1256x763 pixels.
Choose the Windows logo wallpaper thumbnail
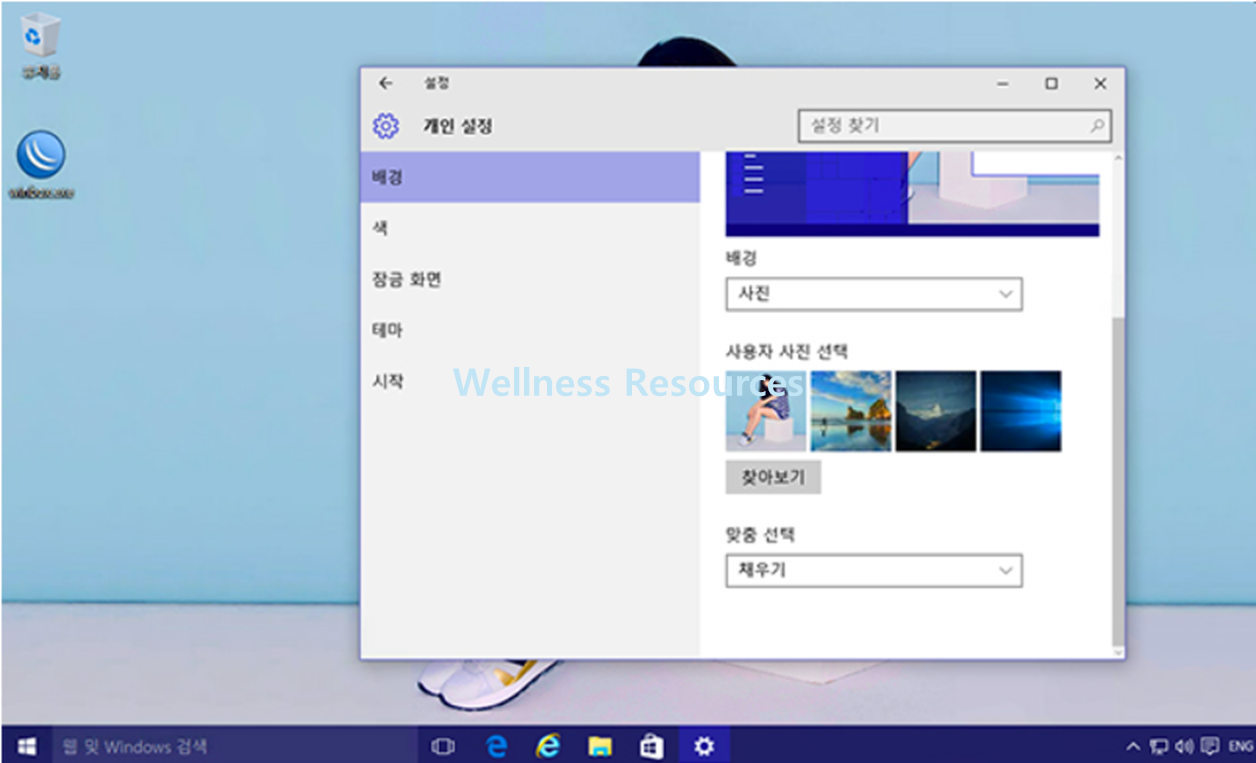(x=1021, y=411)
